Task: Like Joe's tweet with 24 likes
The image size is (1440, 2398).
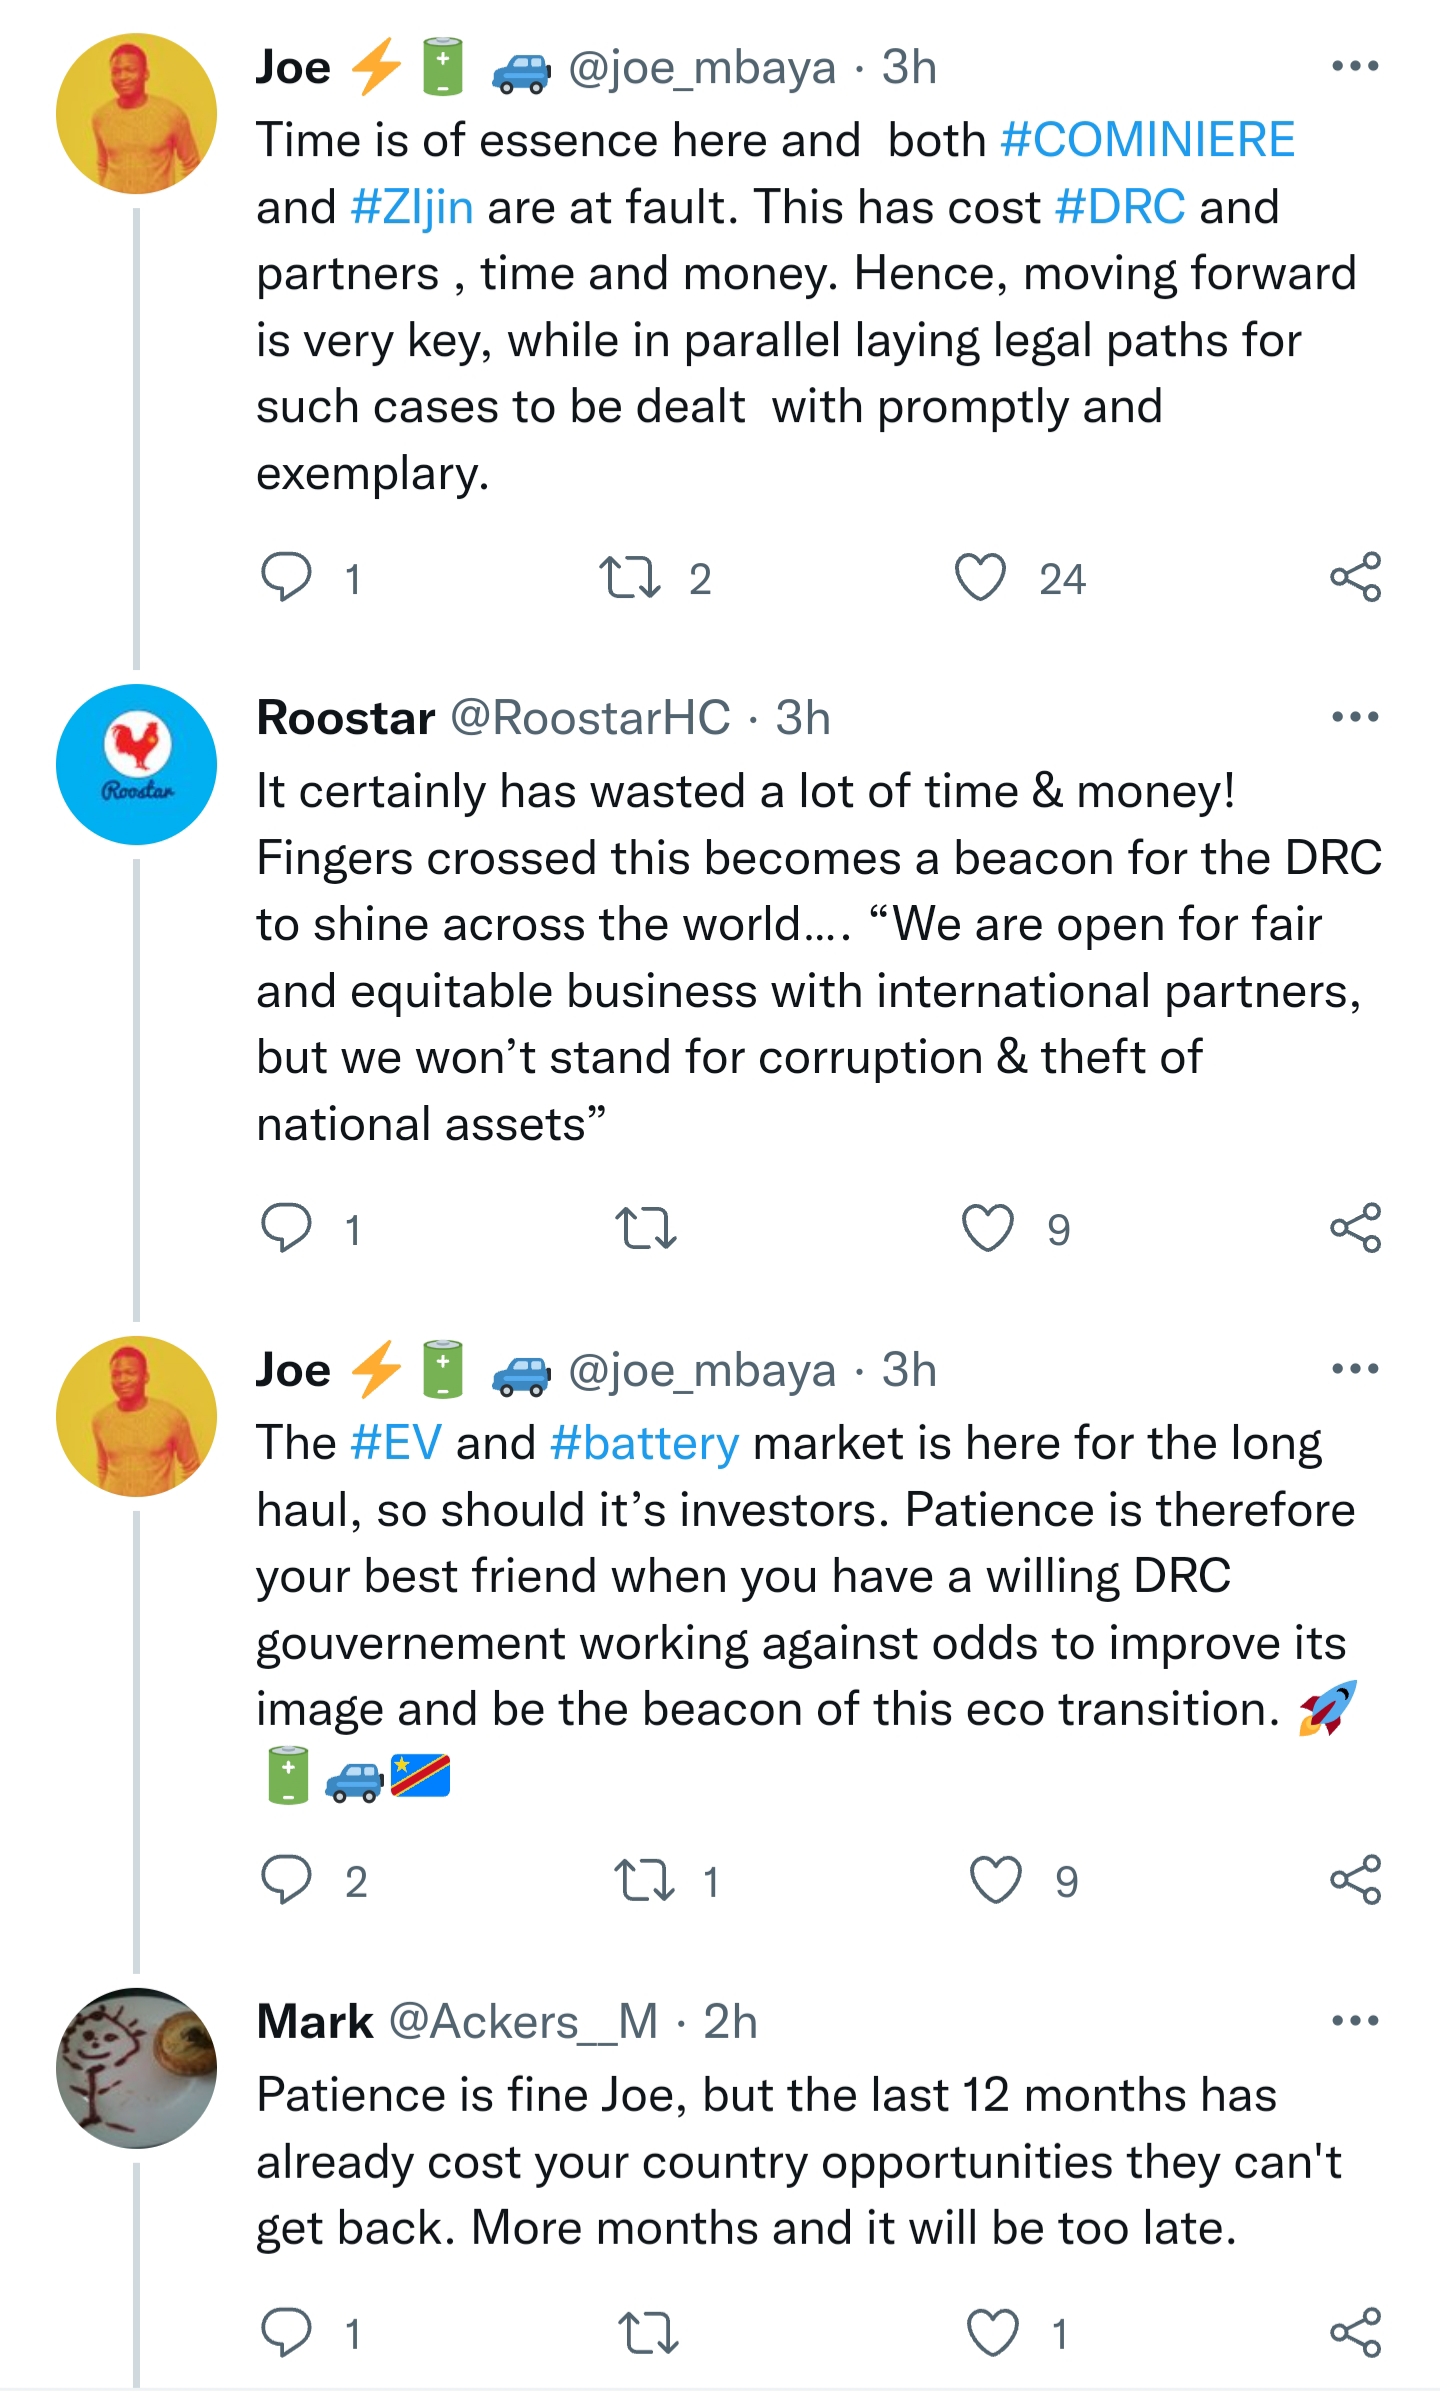Action: pyautogui.click(x=981, y=577)
